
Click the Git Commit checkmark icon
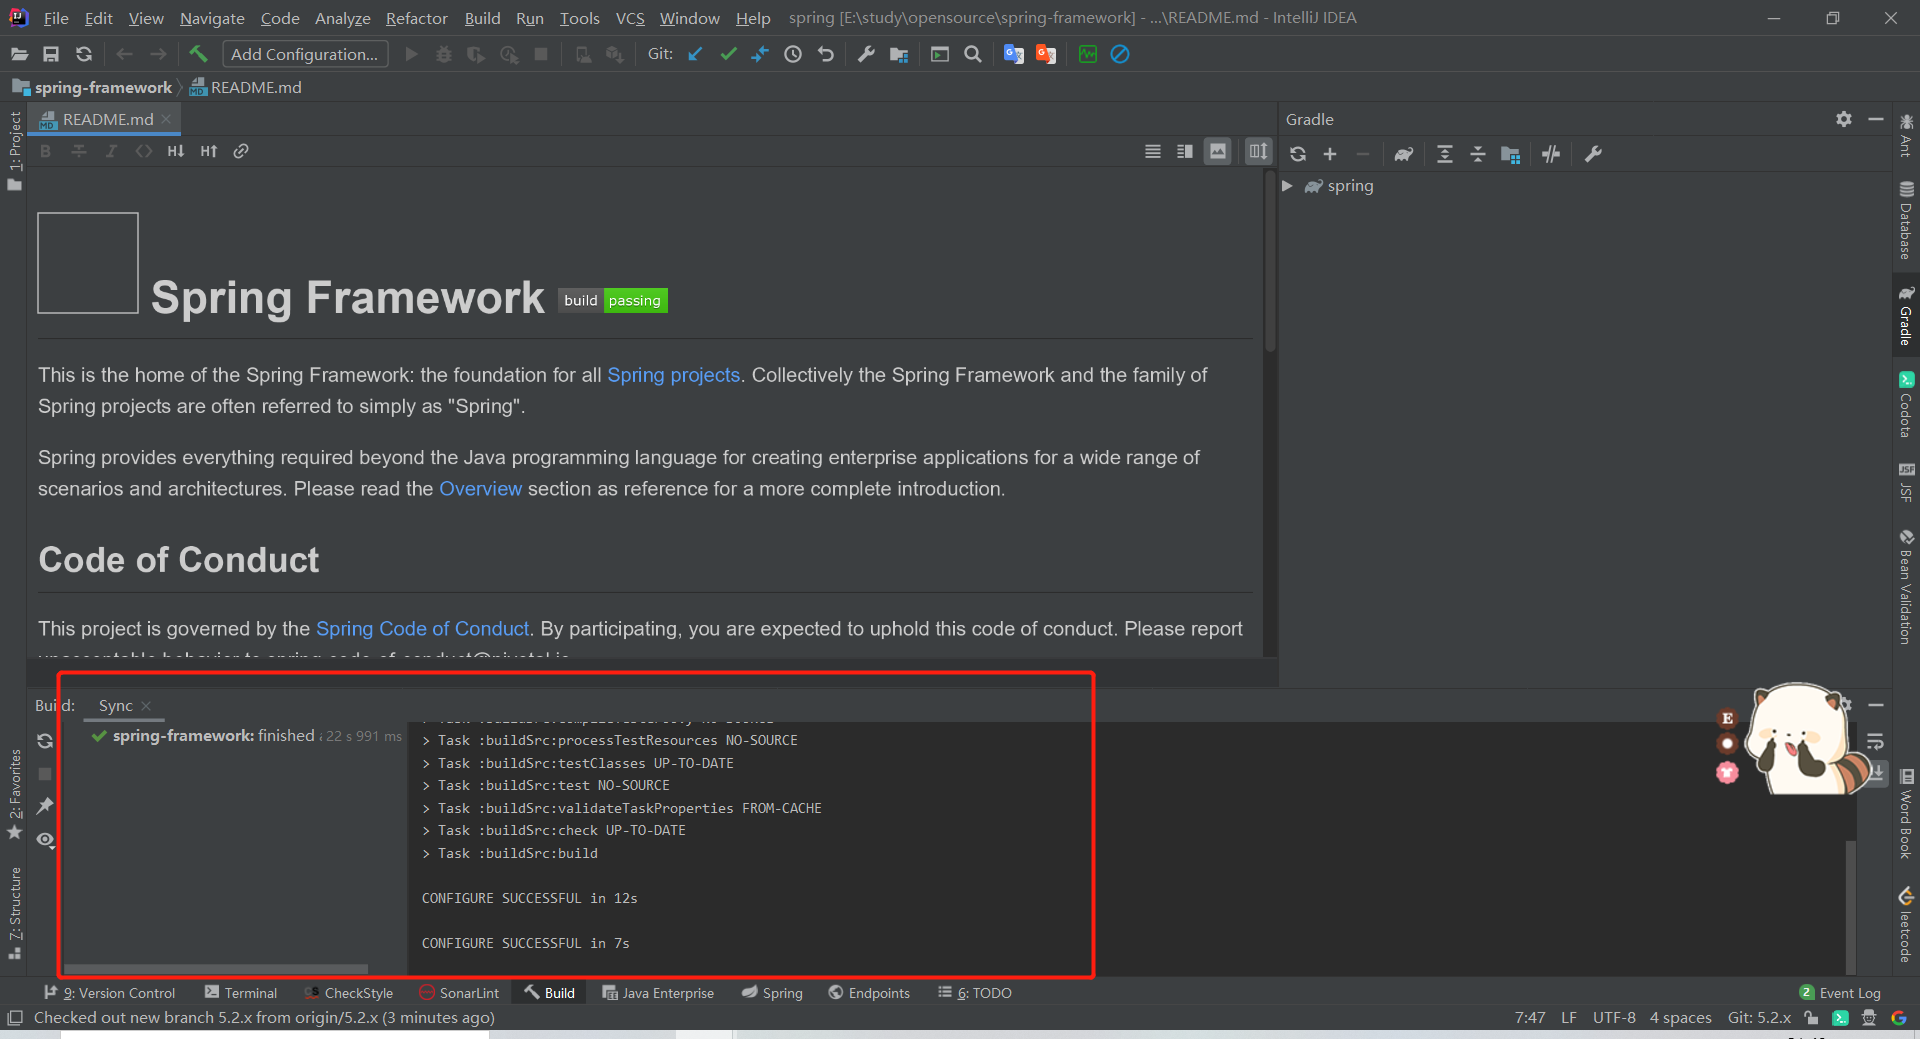tap(728, 54)
